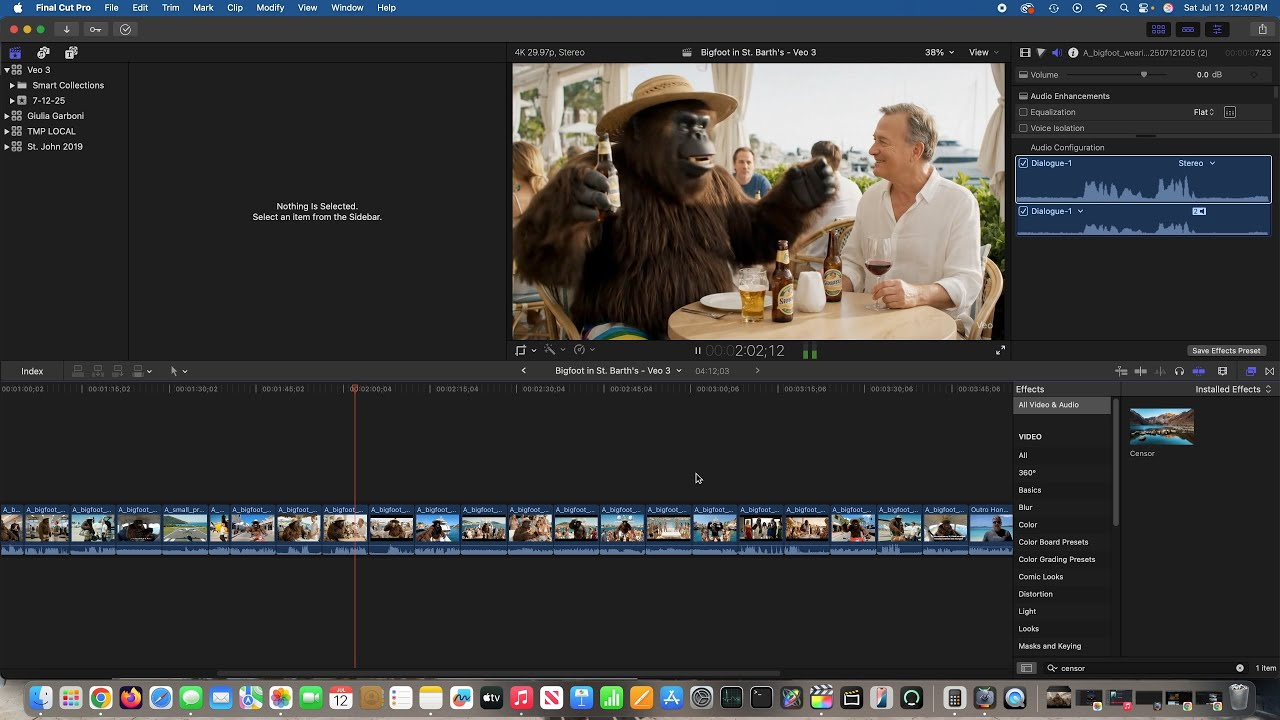
Task: Toggle the headphones solo icon
Action: tap(1179, 371)
